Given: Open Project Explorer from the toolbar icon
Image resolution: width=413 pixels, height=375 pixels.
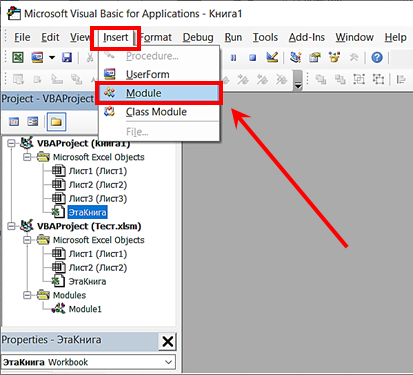Looking at the screenshot, I should [295, 57].
